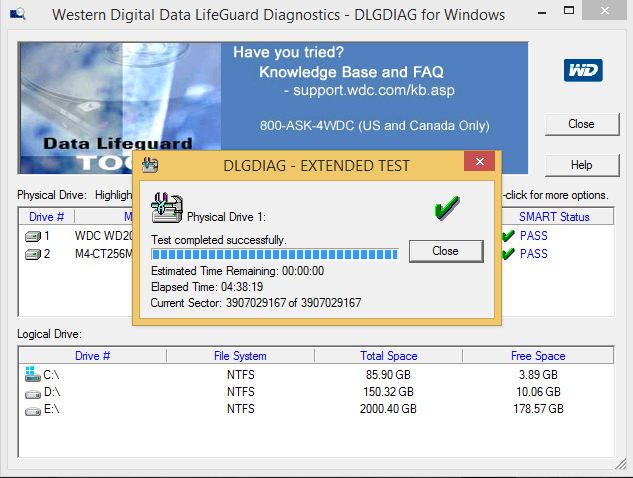Click the green test-passed checkmark in dialog
This screenshot has width=633, height=478.
[x=446, y=208]
